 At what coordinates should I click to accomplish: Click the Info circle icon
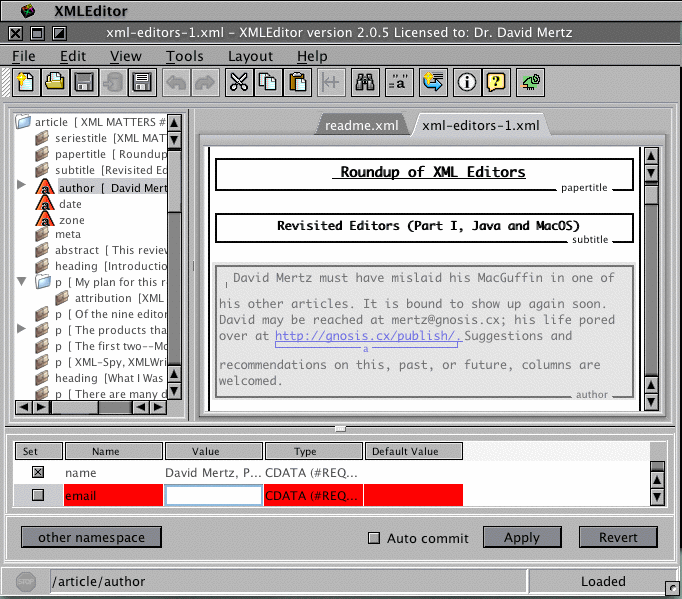pos(467,82)
